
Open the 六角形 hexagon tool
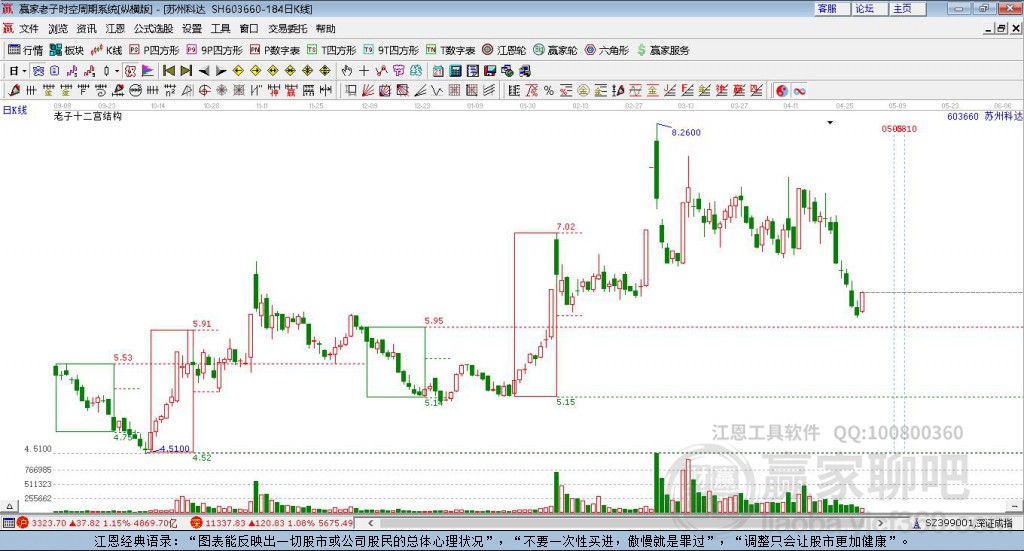606,50
